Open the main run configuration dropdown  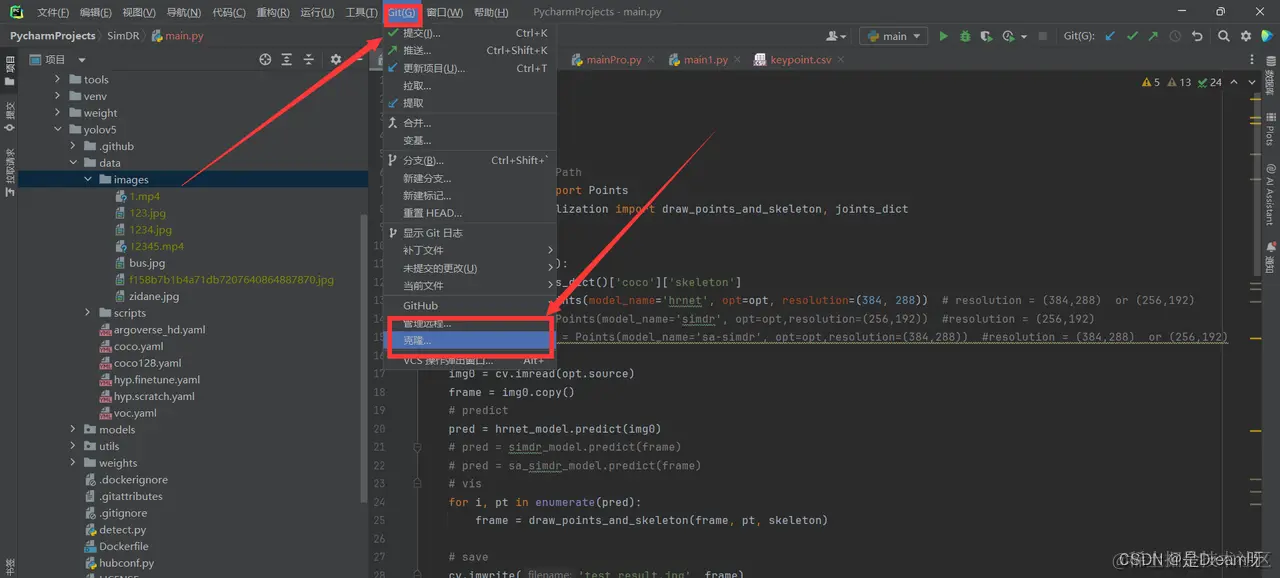pyautogui.click(x=894, y=36)
